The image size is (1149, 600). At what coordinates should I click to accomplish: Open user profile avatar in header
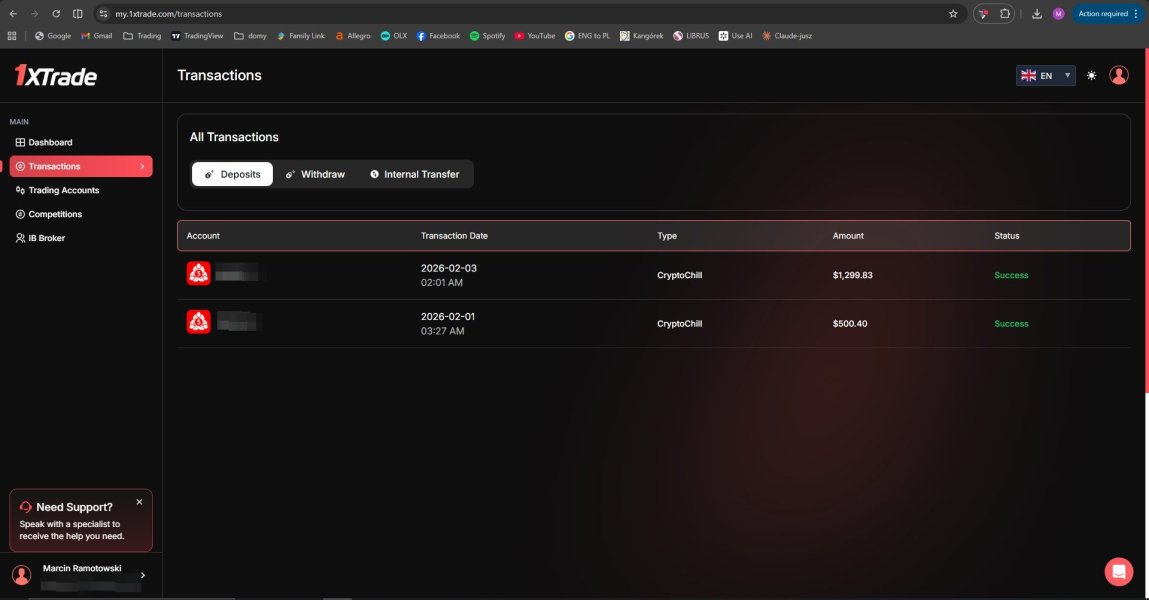[x=1119, y=76]
